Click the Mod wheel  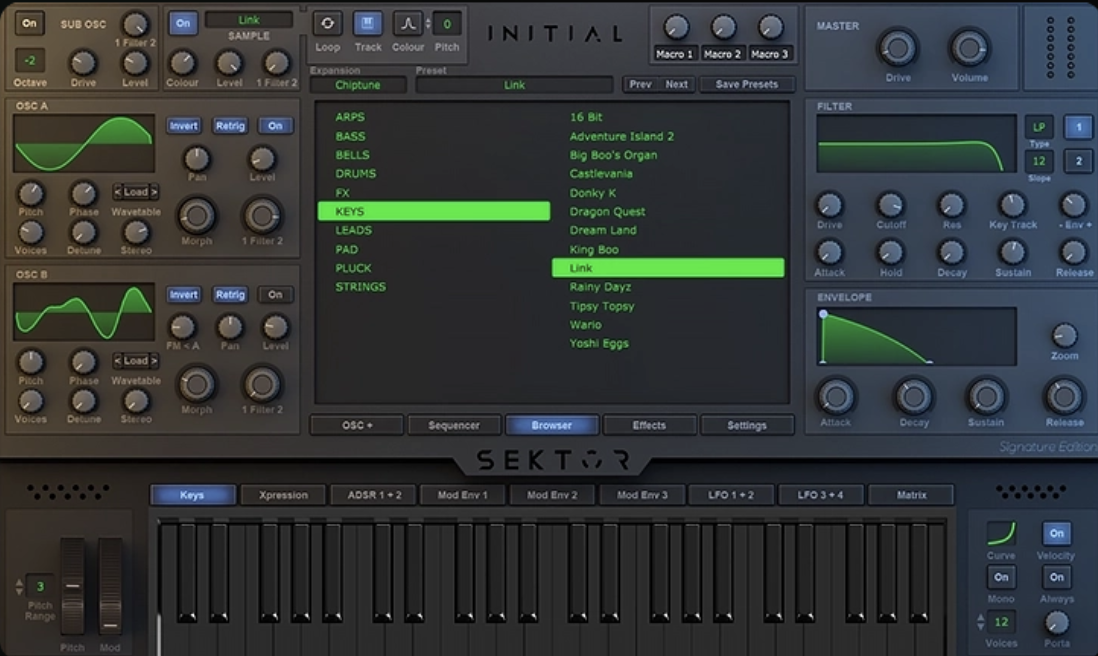pos(110,586)
